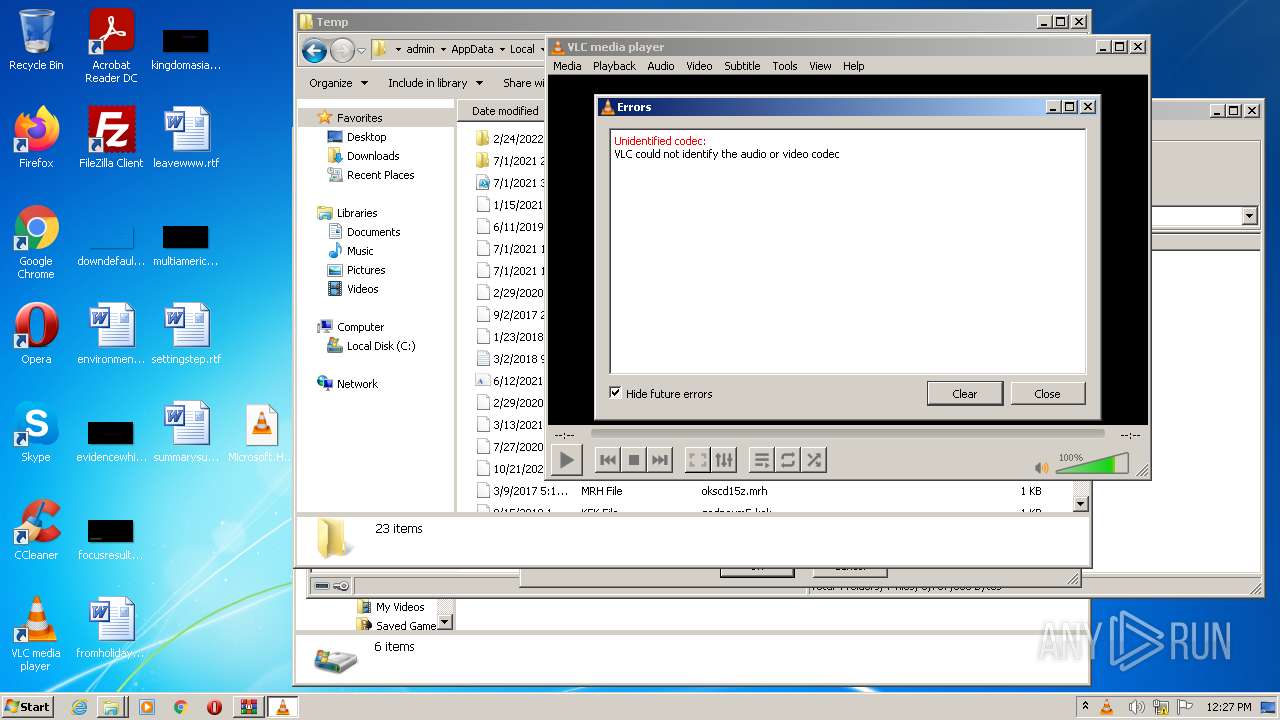Viewport: 1280px width, 720px height.
Task: Open the VLC Subtitle menu
Action: (742, 66)
